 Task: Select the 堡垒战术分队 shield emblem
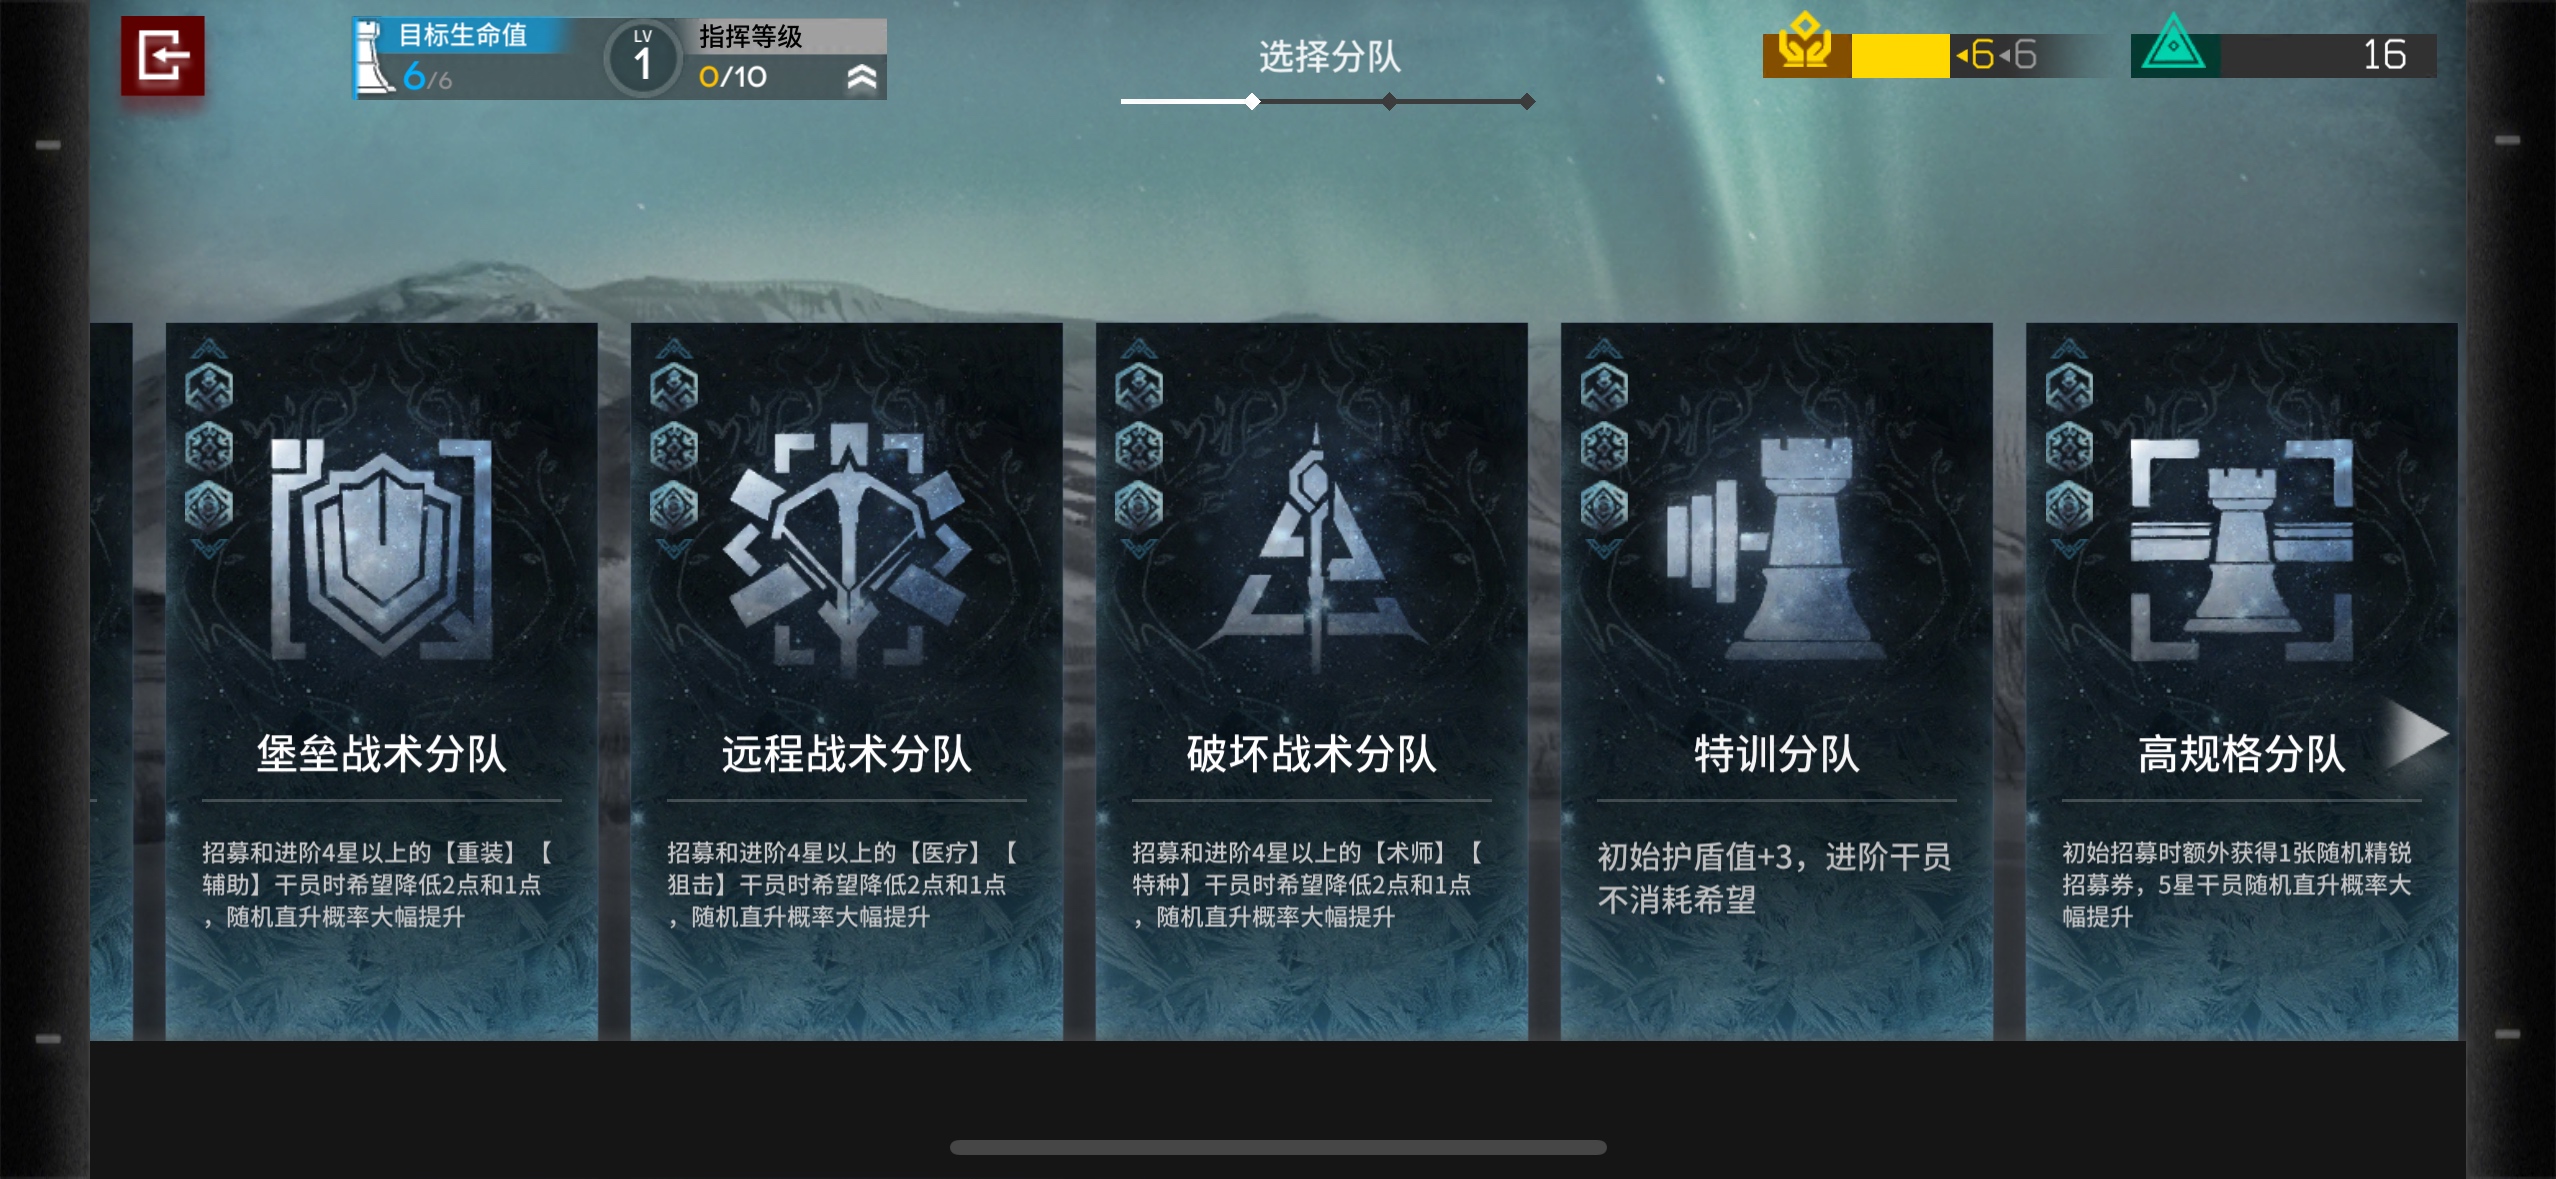tap(381, 547)
